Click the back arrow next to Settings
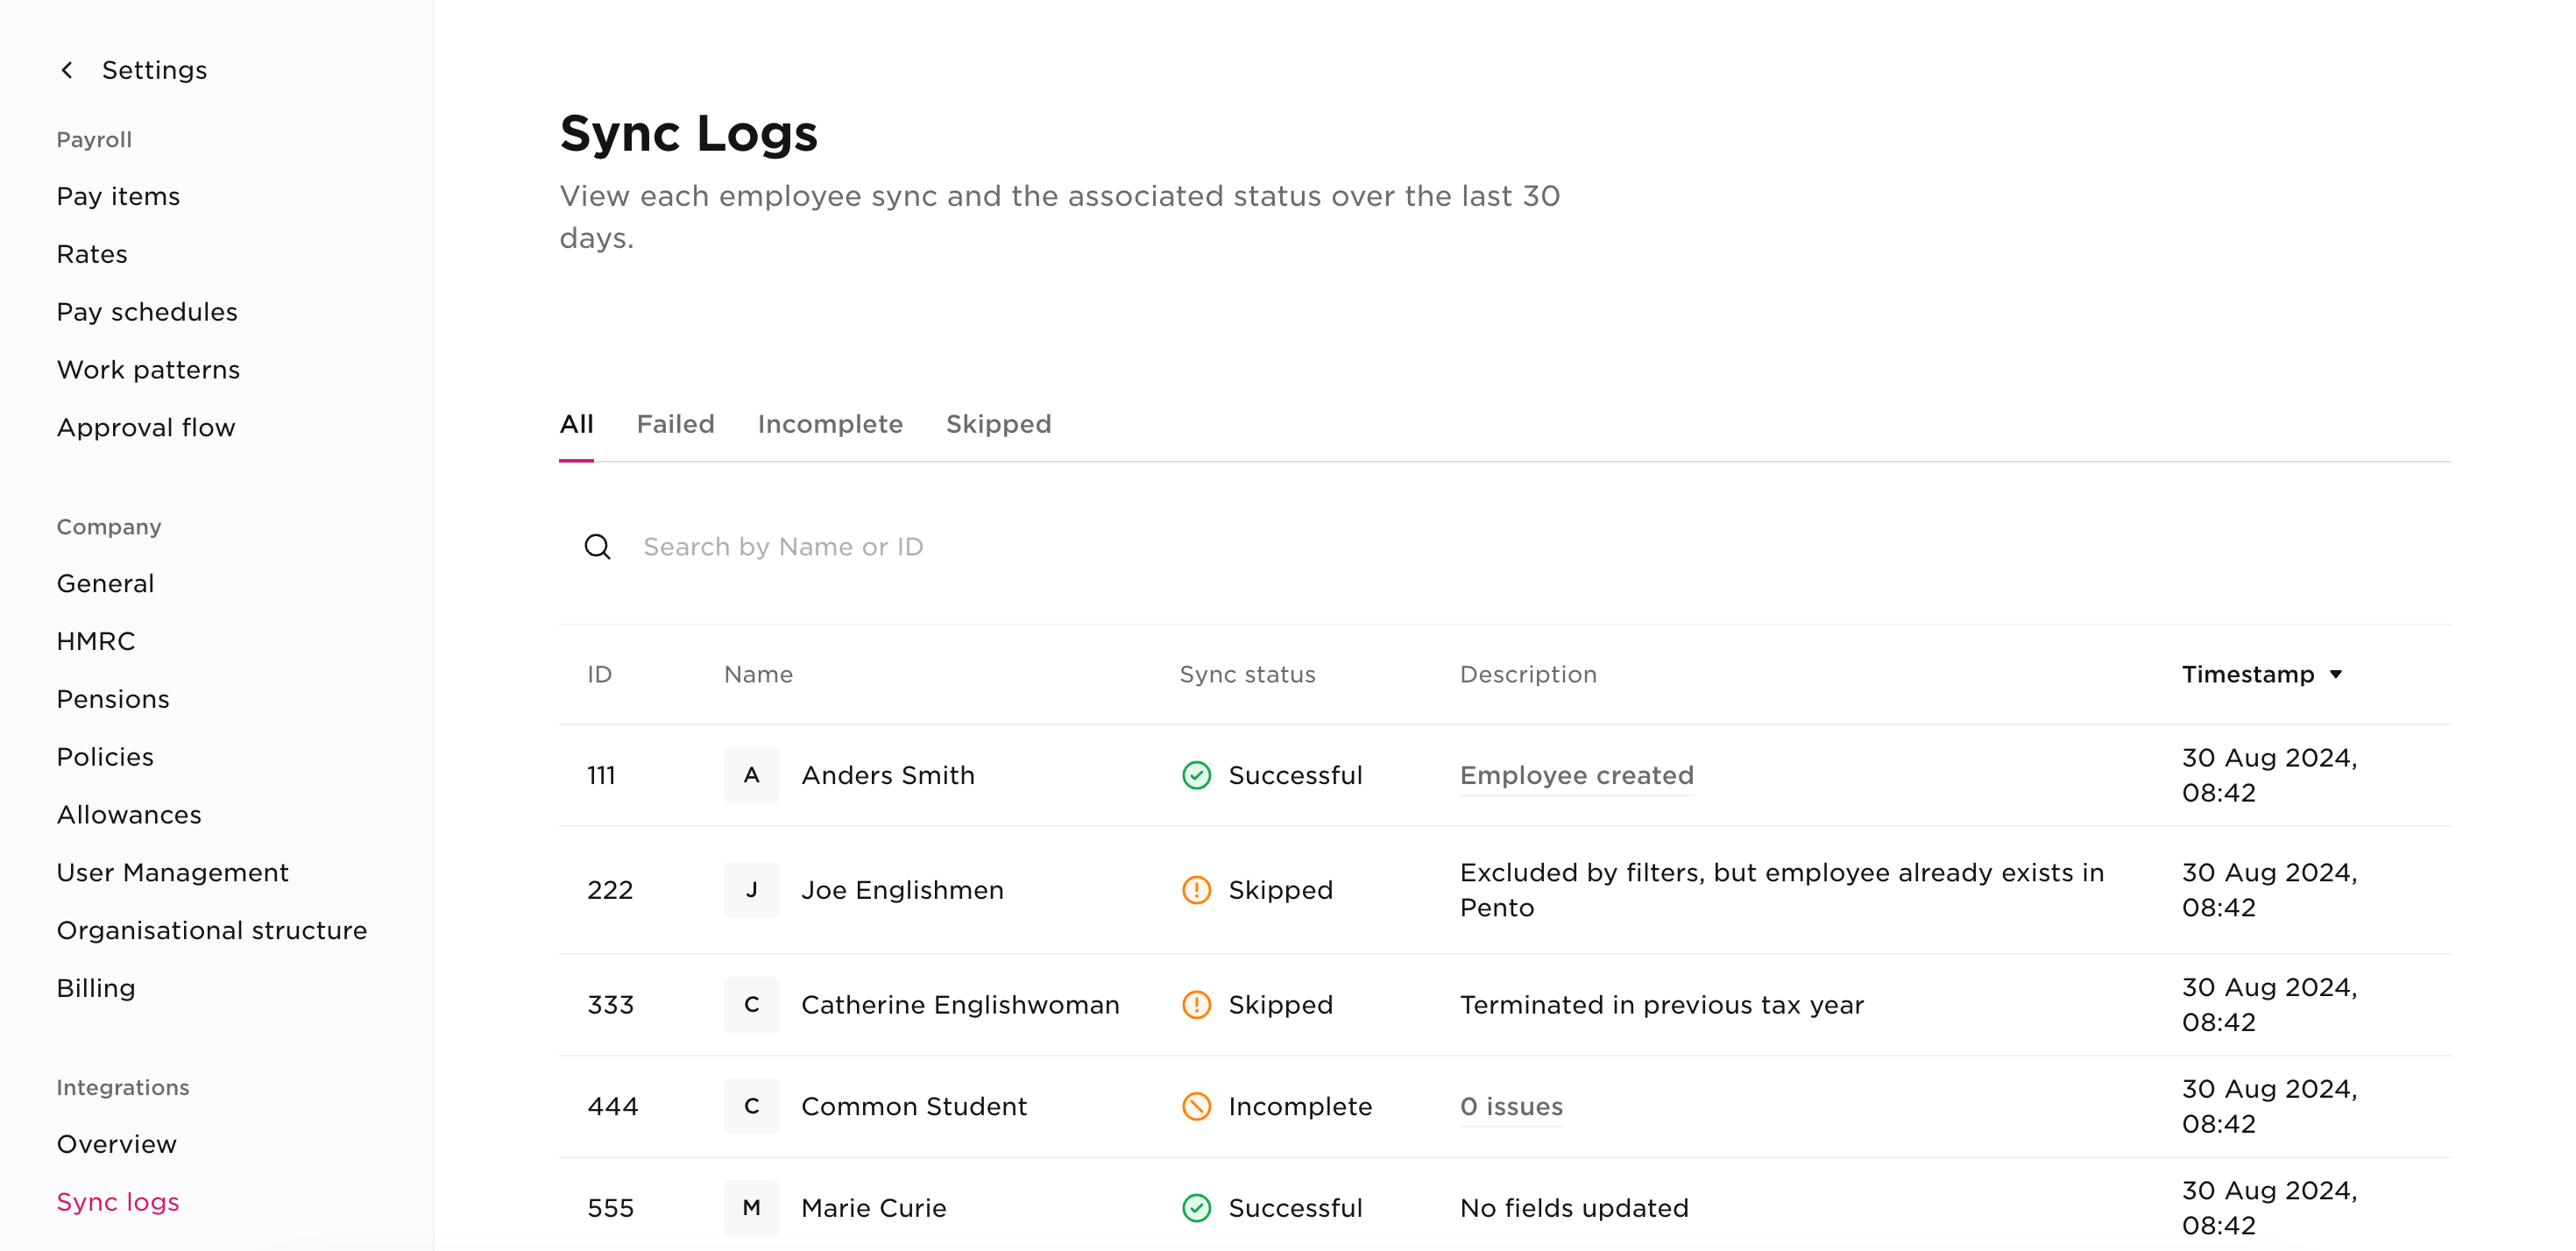 point(66,69)
